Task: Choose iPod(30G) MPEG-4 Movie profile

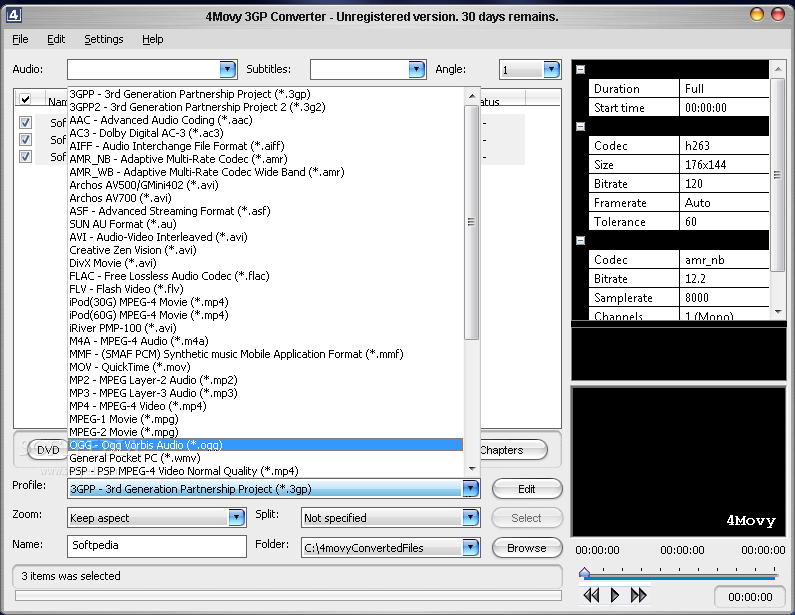Action: 265,302
